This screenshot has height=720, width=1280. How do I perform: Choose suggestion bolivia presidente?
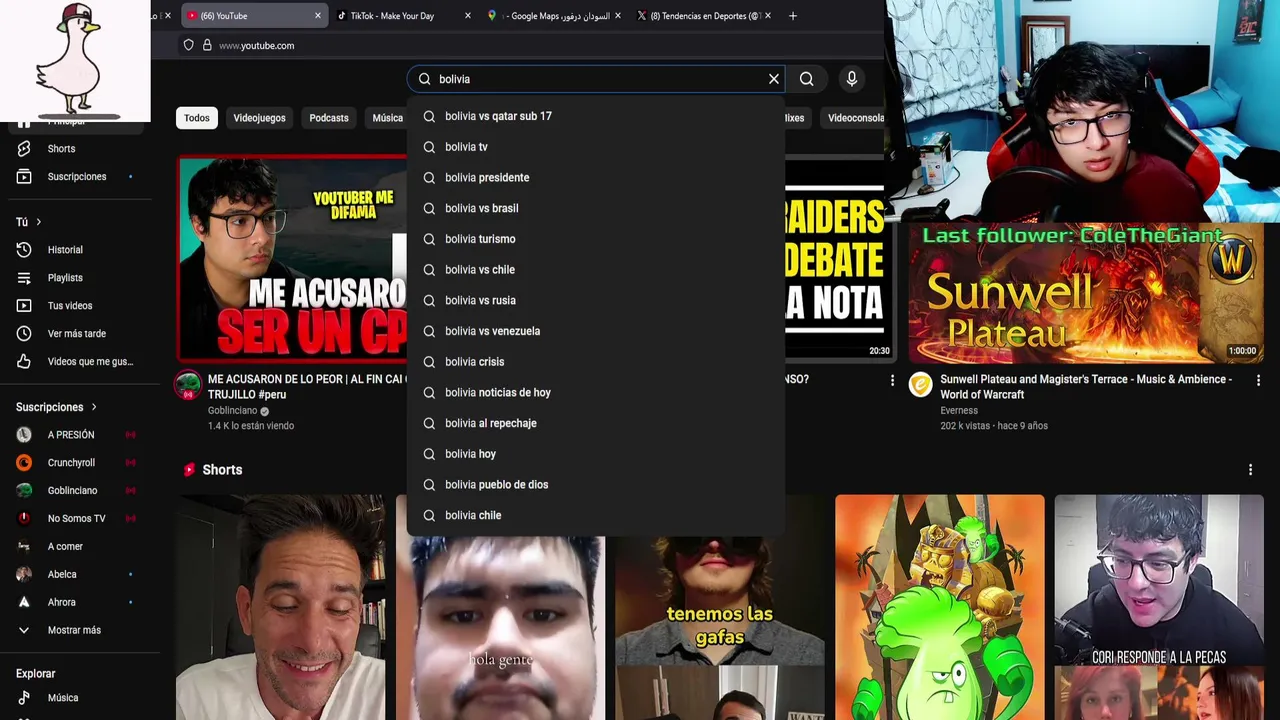click(596, 178)
